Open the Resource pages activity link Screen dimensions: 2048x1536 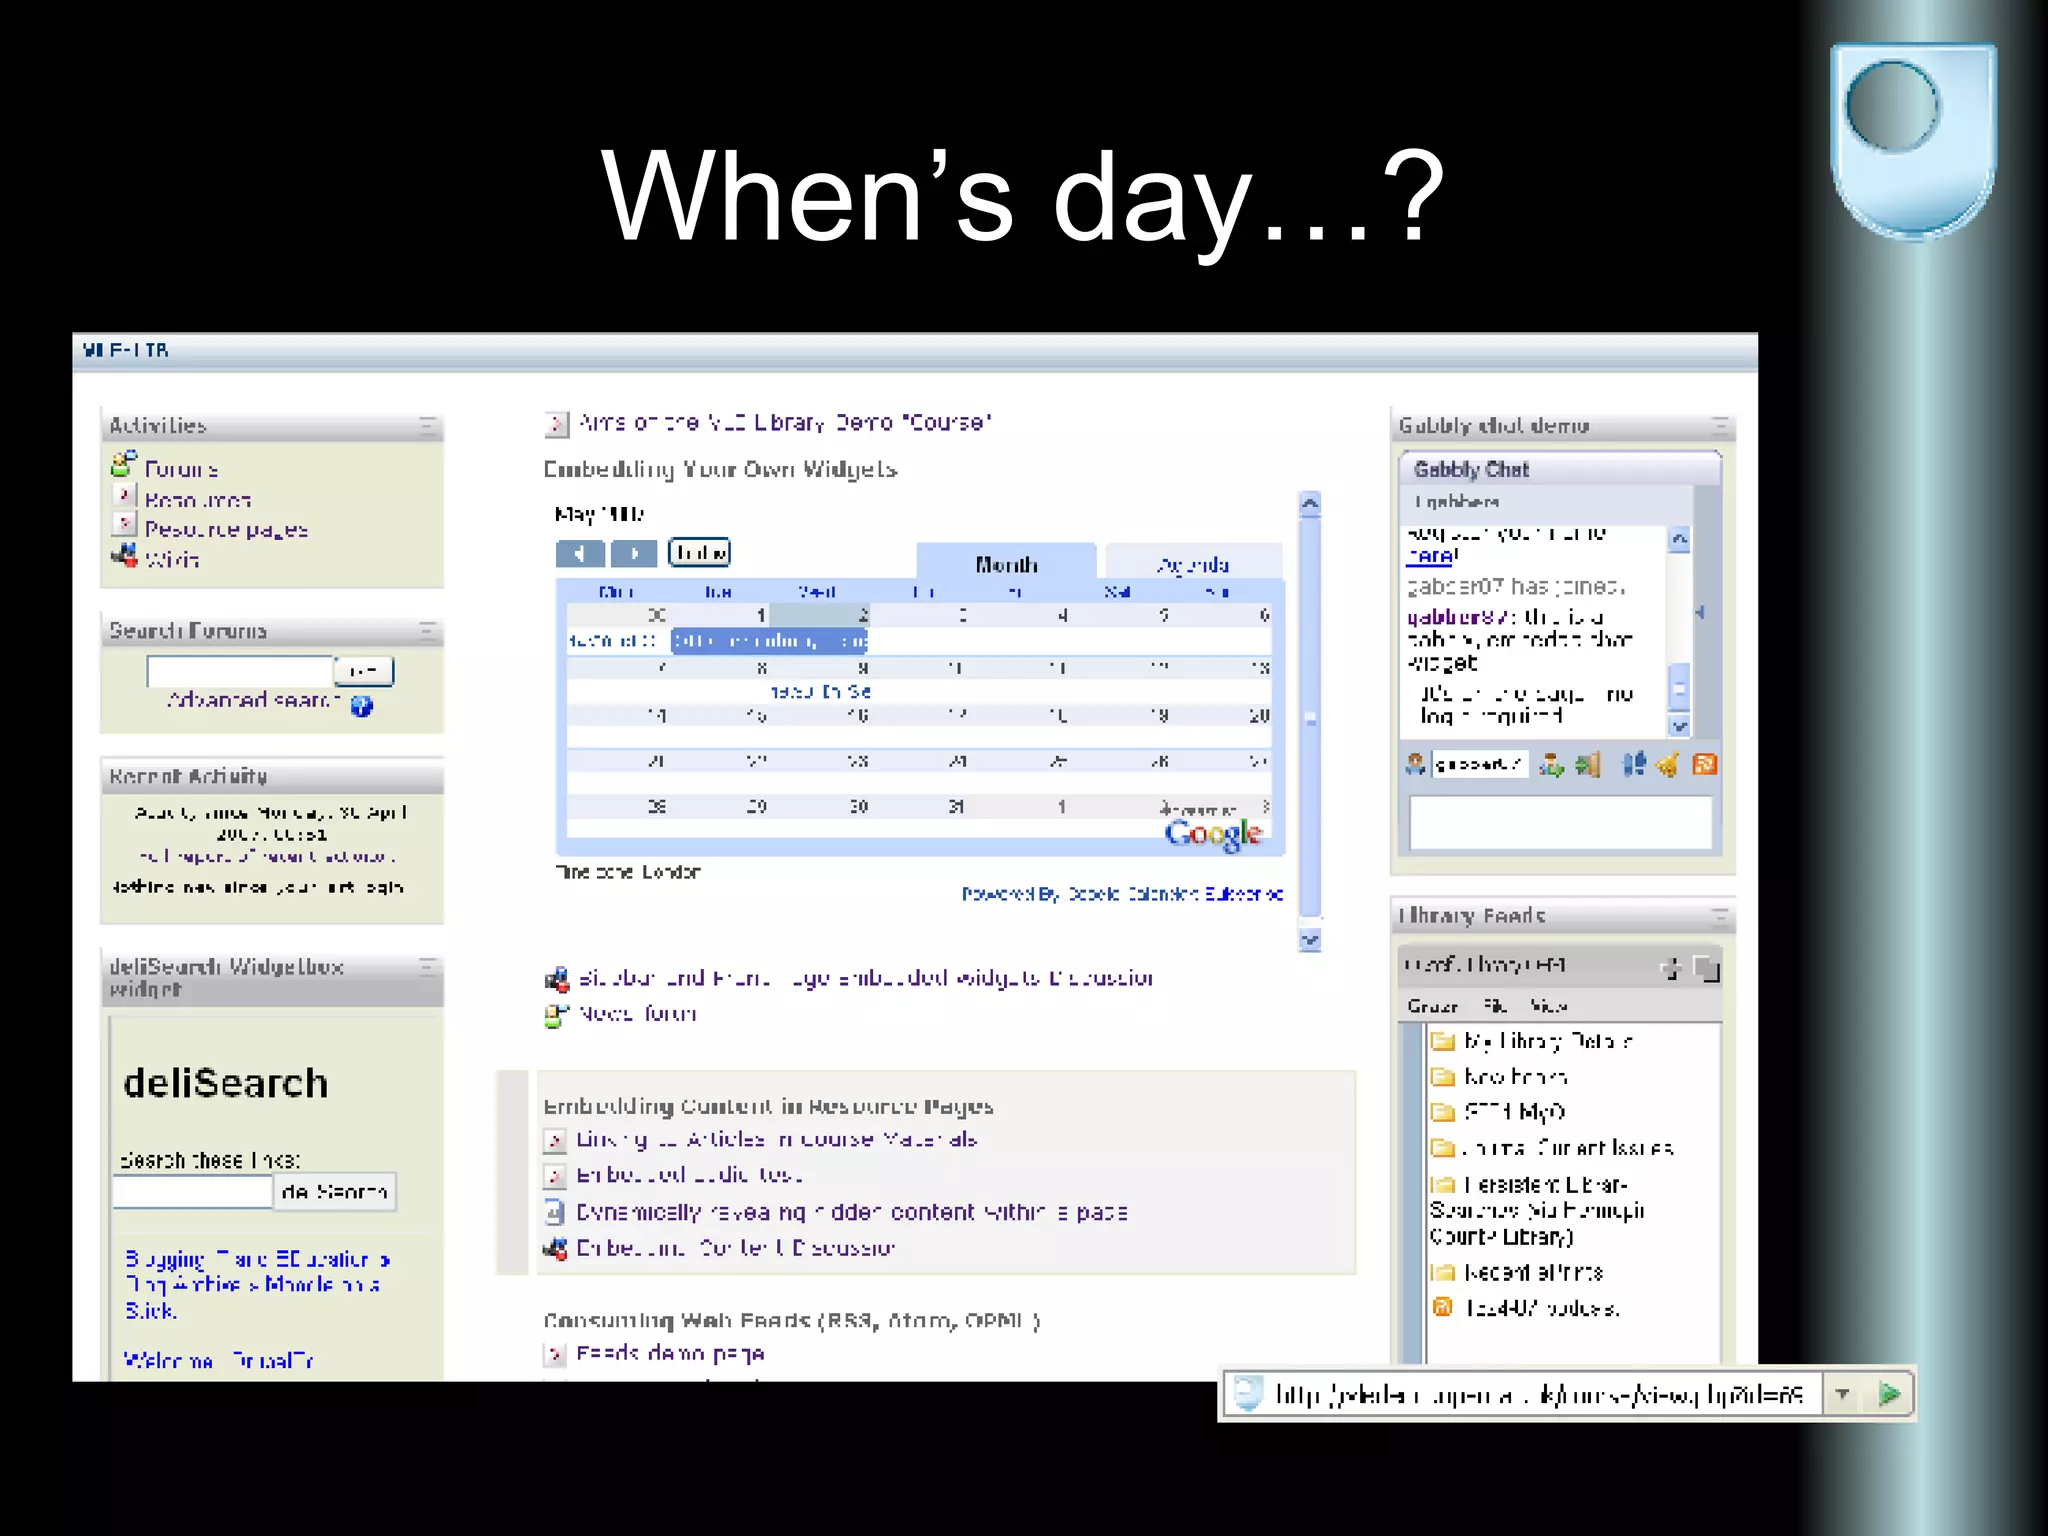(x=226, y=529)
